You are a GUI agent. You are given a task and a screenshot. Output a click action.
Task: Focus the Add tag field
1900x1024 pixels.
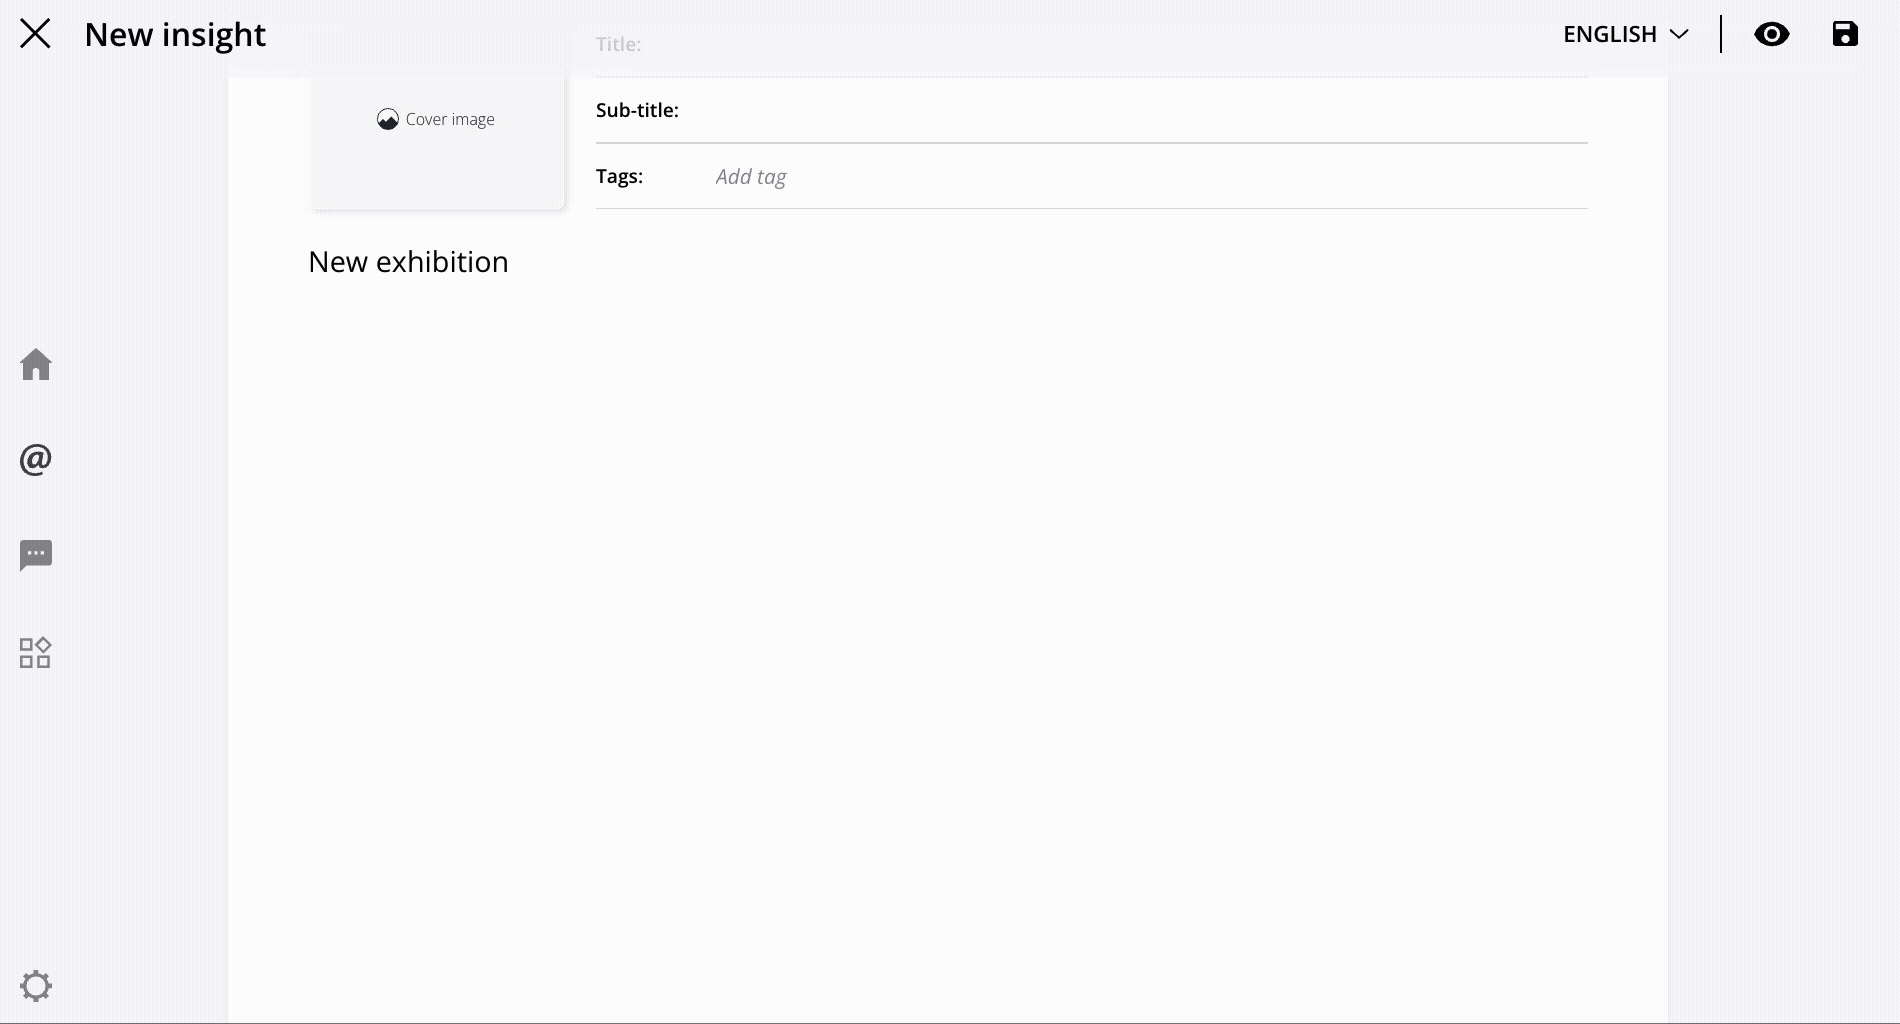(1150, 177)
